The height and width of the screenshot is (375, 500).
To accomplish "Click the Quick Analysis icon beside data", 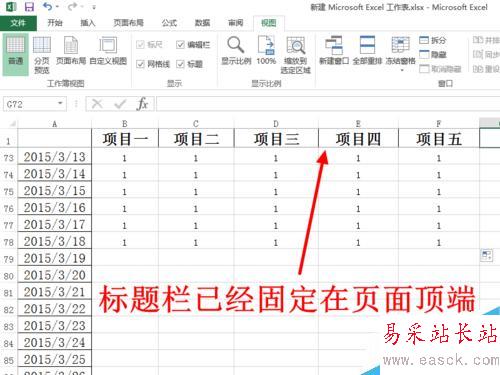I will [x=486, y=256].
